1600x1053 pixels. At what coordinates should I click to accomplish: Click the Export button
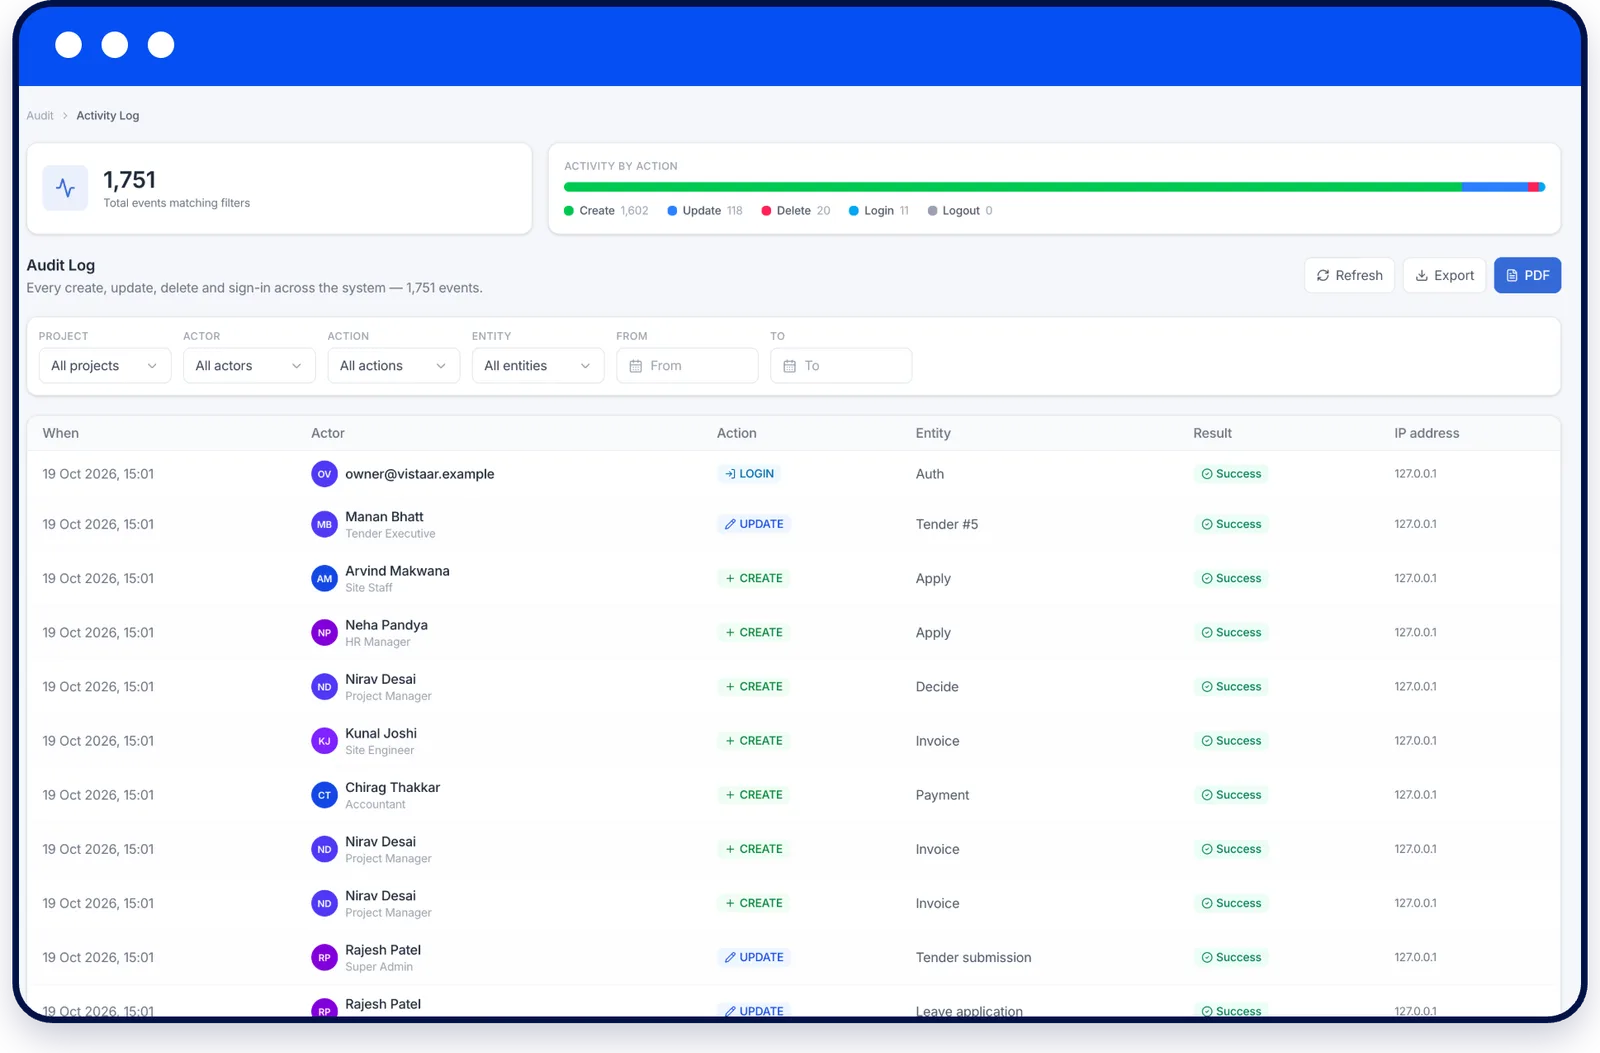pos(1444,275)
